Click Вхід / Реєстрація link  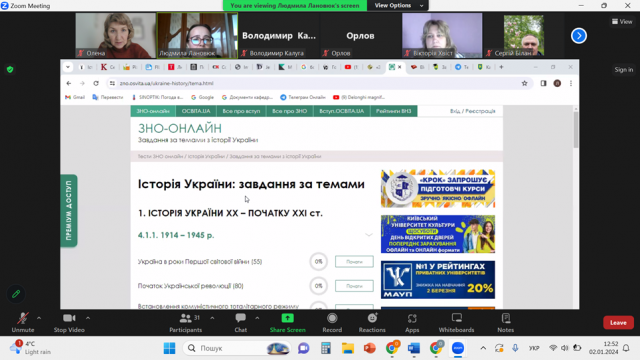(473, 111)
